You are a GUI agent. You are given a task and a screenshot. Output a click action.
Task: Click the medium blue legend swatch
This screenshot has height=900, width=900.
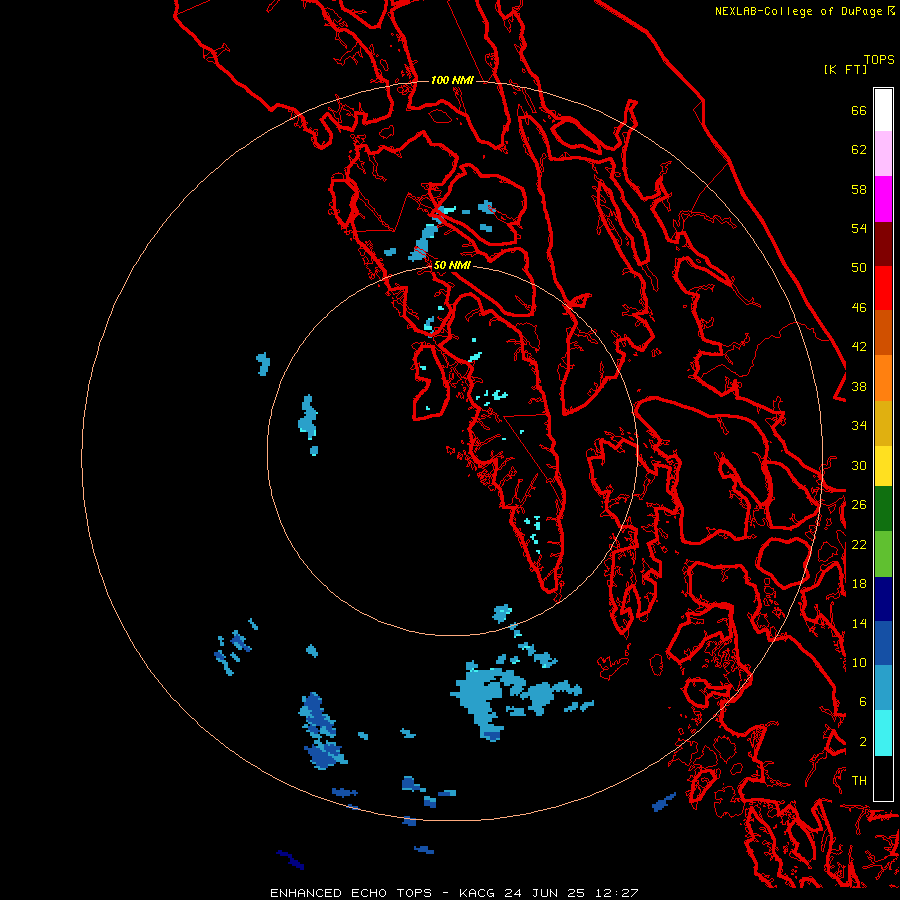point(883,643)
